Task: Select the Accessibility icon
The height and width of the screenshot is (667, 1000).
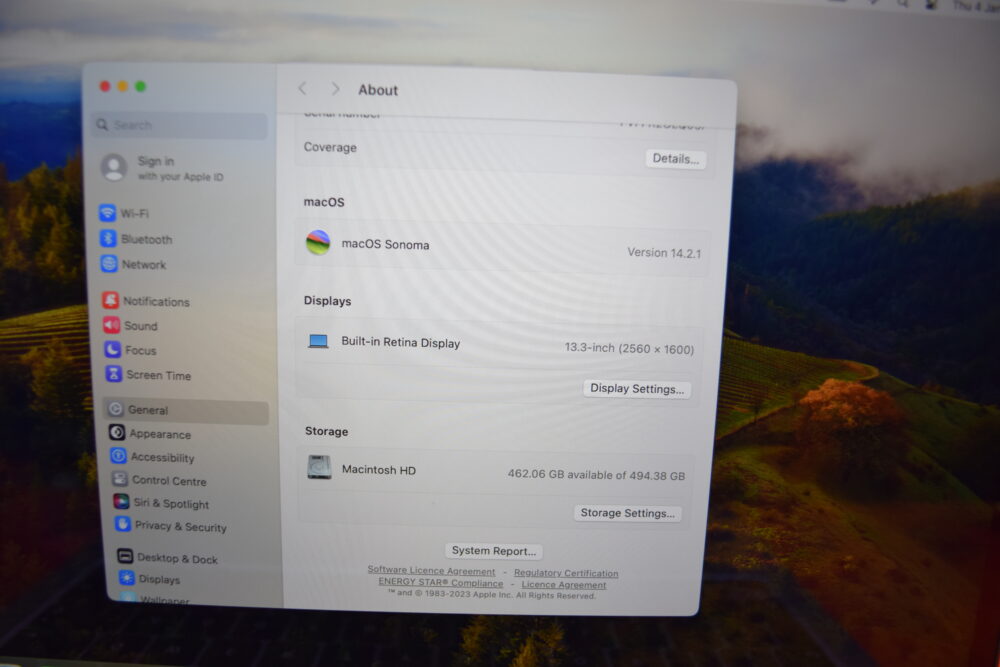Action: pyautogui.click(x=118, y=456)
